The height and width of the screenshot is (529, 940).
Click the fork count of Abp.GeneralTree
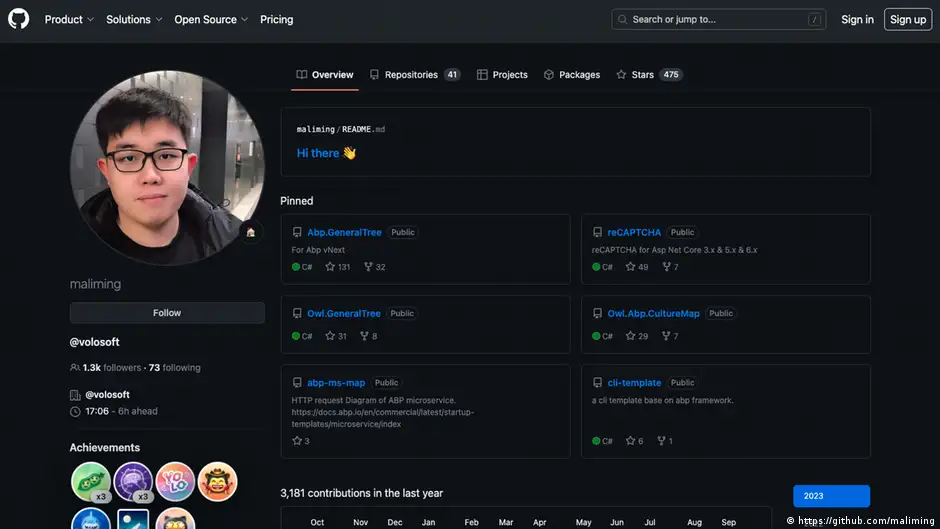pyautogui.click(x=374, y=267)
